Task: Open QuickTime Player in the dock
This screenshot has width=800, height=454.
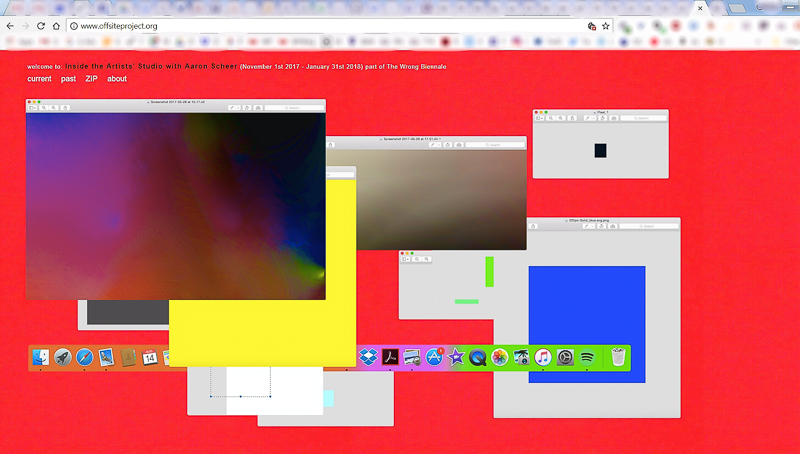Action: [478, 357]
